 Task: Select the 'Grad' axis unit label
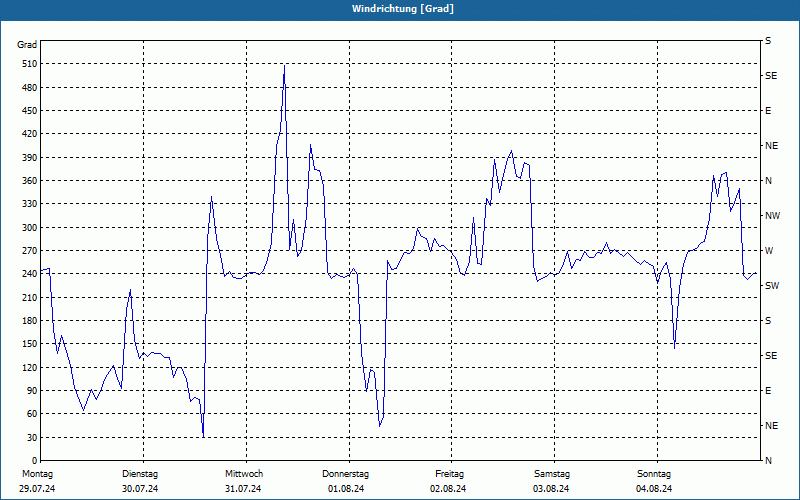[27, 45]
